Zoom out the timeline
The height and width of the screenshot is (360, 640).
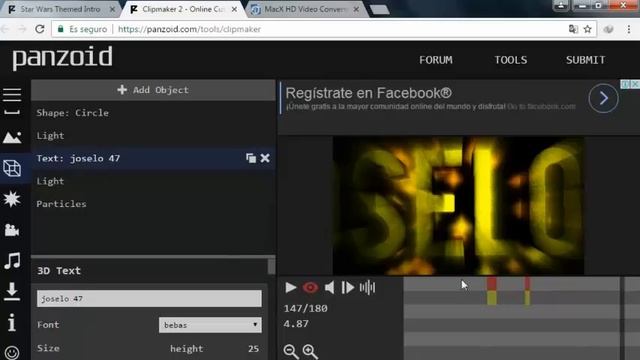coord(291,351)
